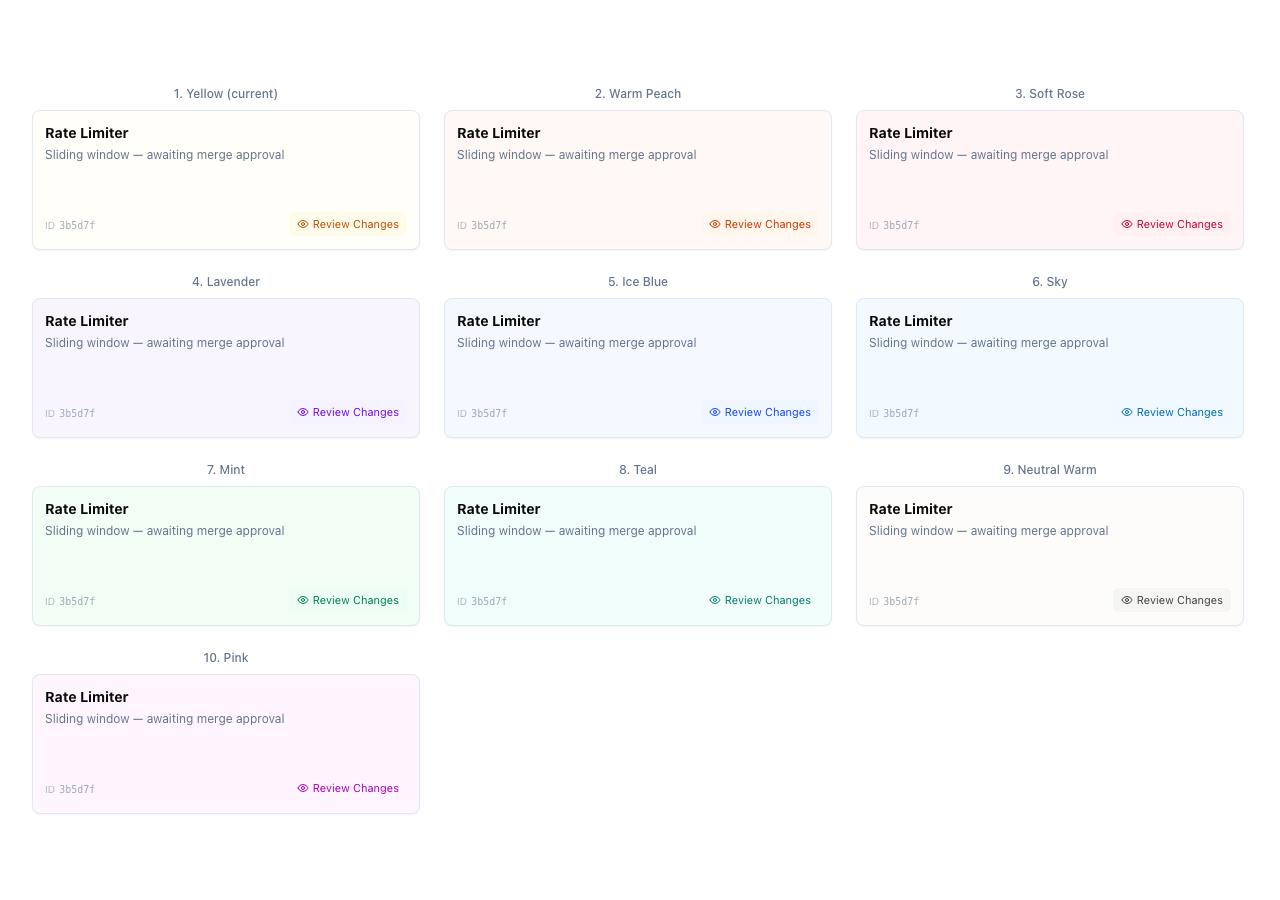Click the ID 3b5d7f text in Ice Blue card
The height and width of the screenshot is (900, 1280).
point(482,414)
